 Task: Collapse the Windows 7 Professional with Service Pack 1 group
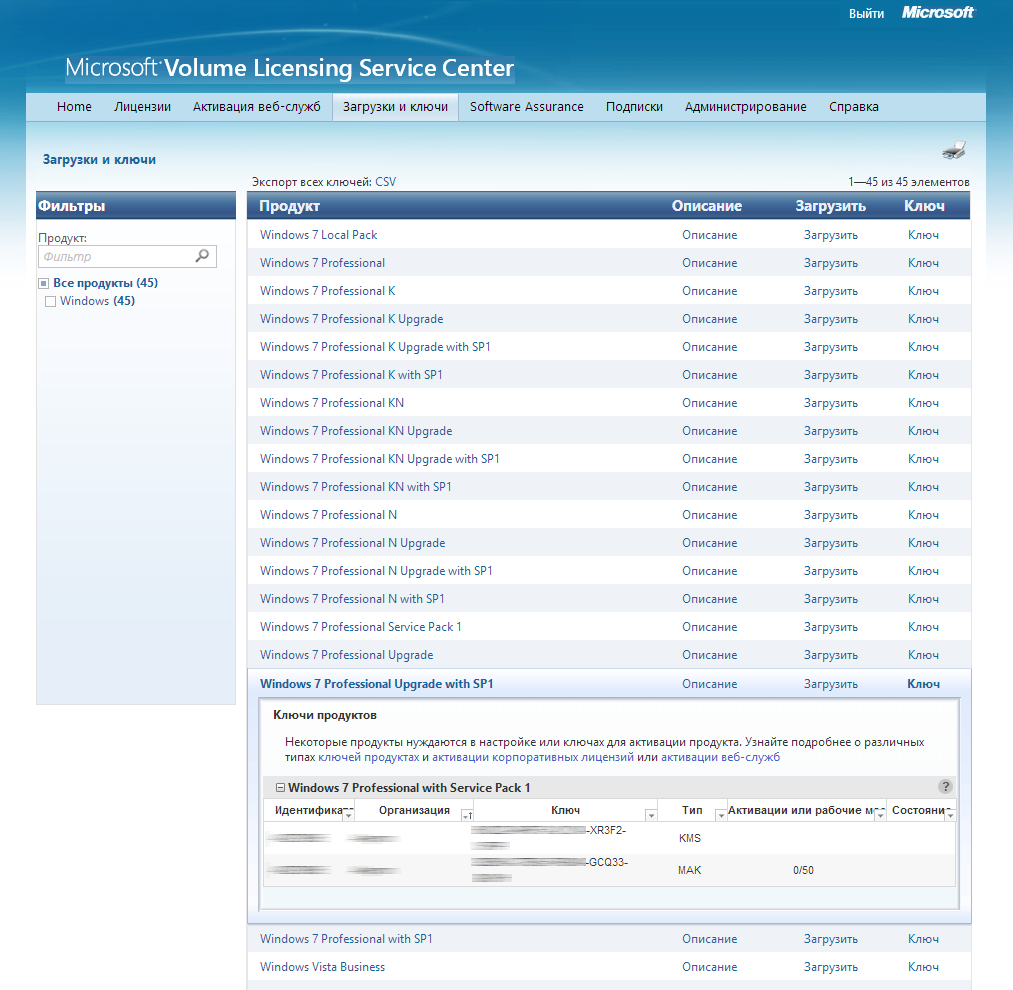[280, 787]
